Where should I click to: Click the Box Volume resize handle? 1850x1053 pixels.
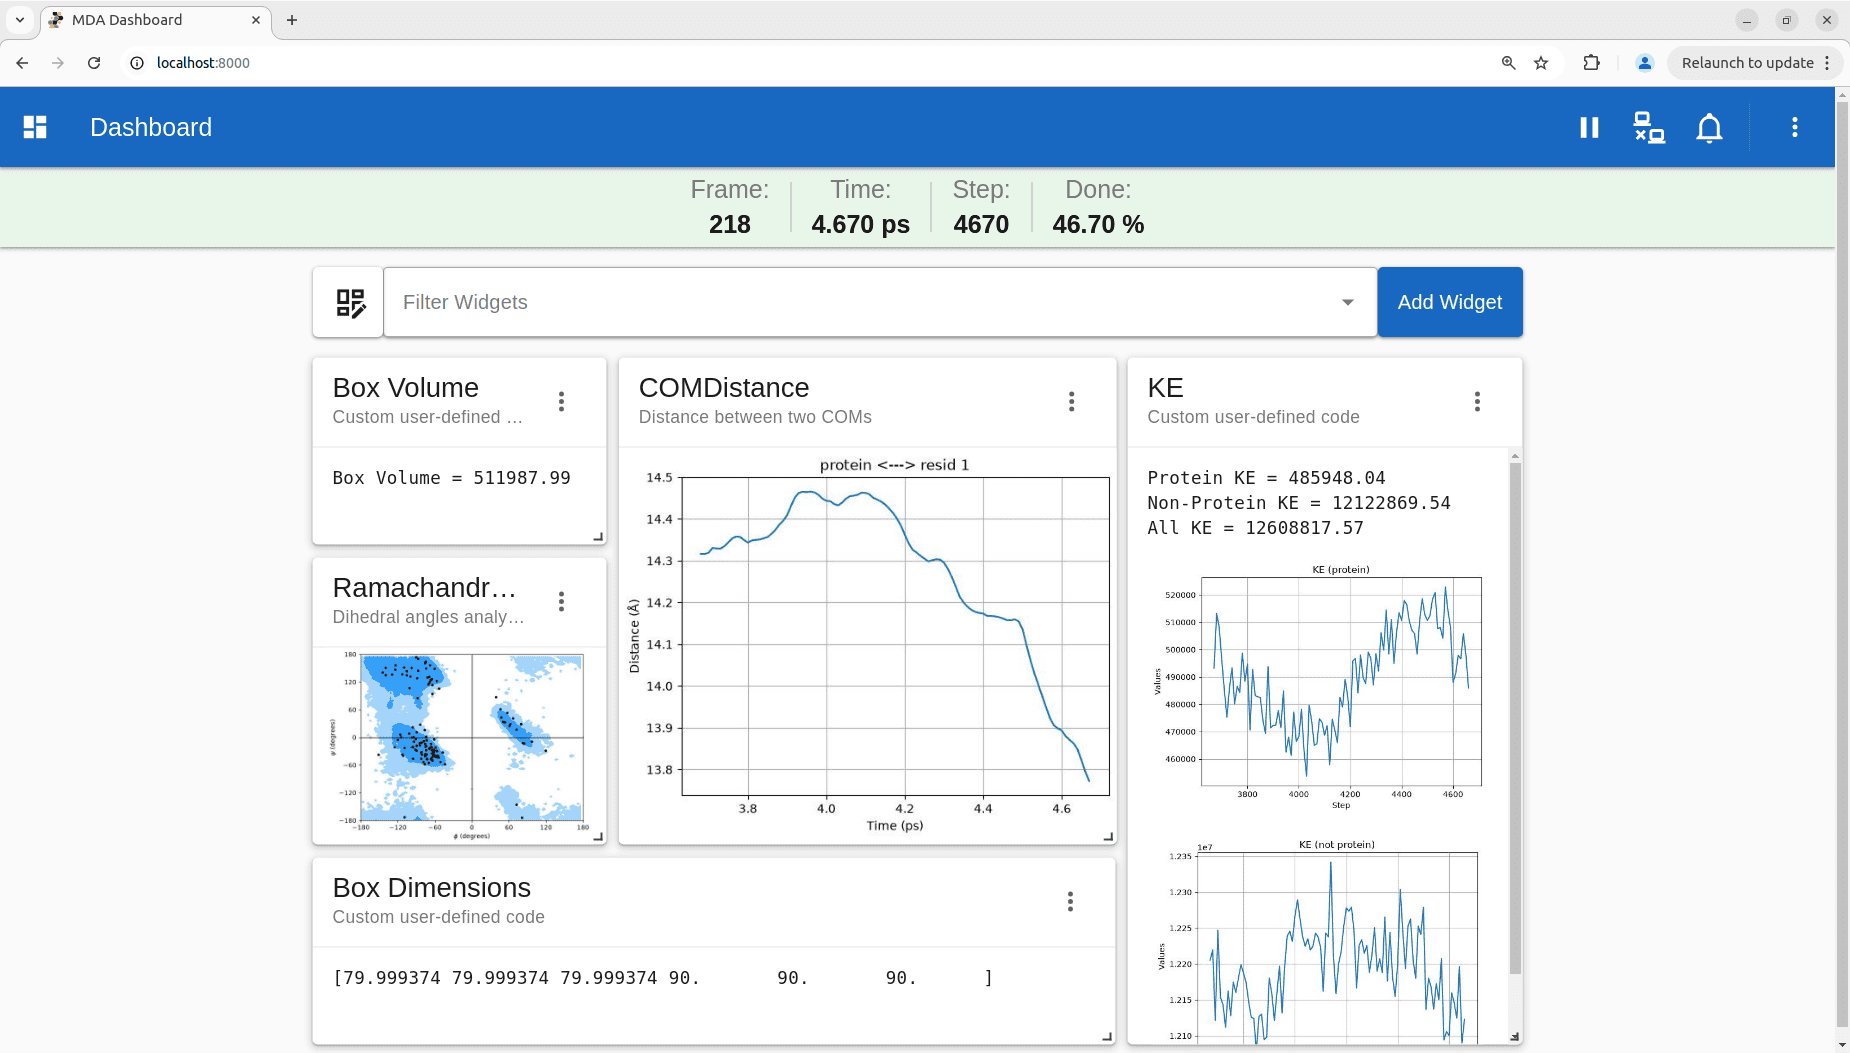[598, 537]
